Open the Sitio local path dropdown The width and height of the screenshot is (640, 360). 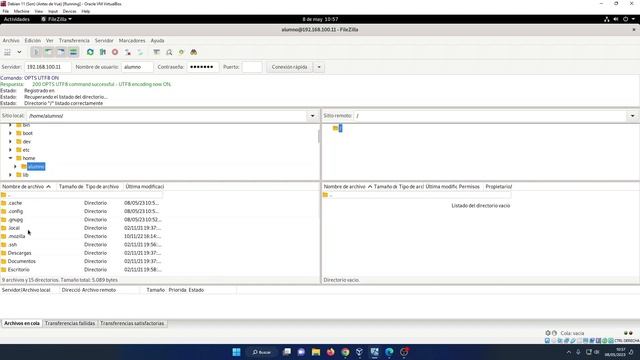(313, 116)
